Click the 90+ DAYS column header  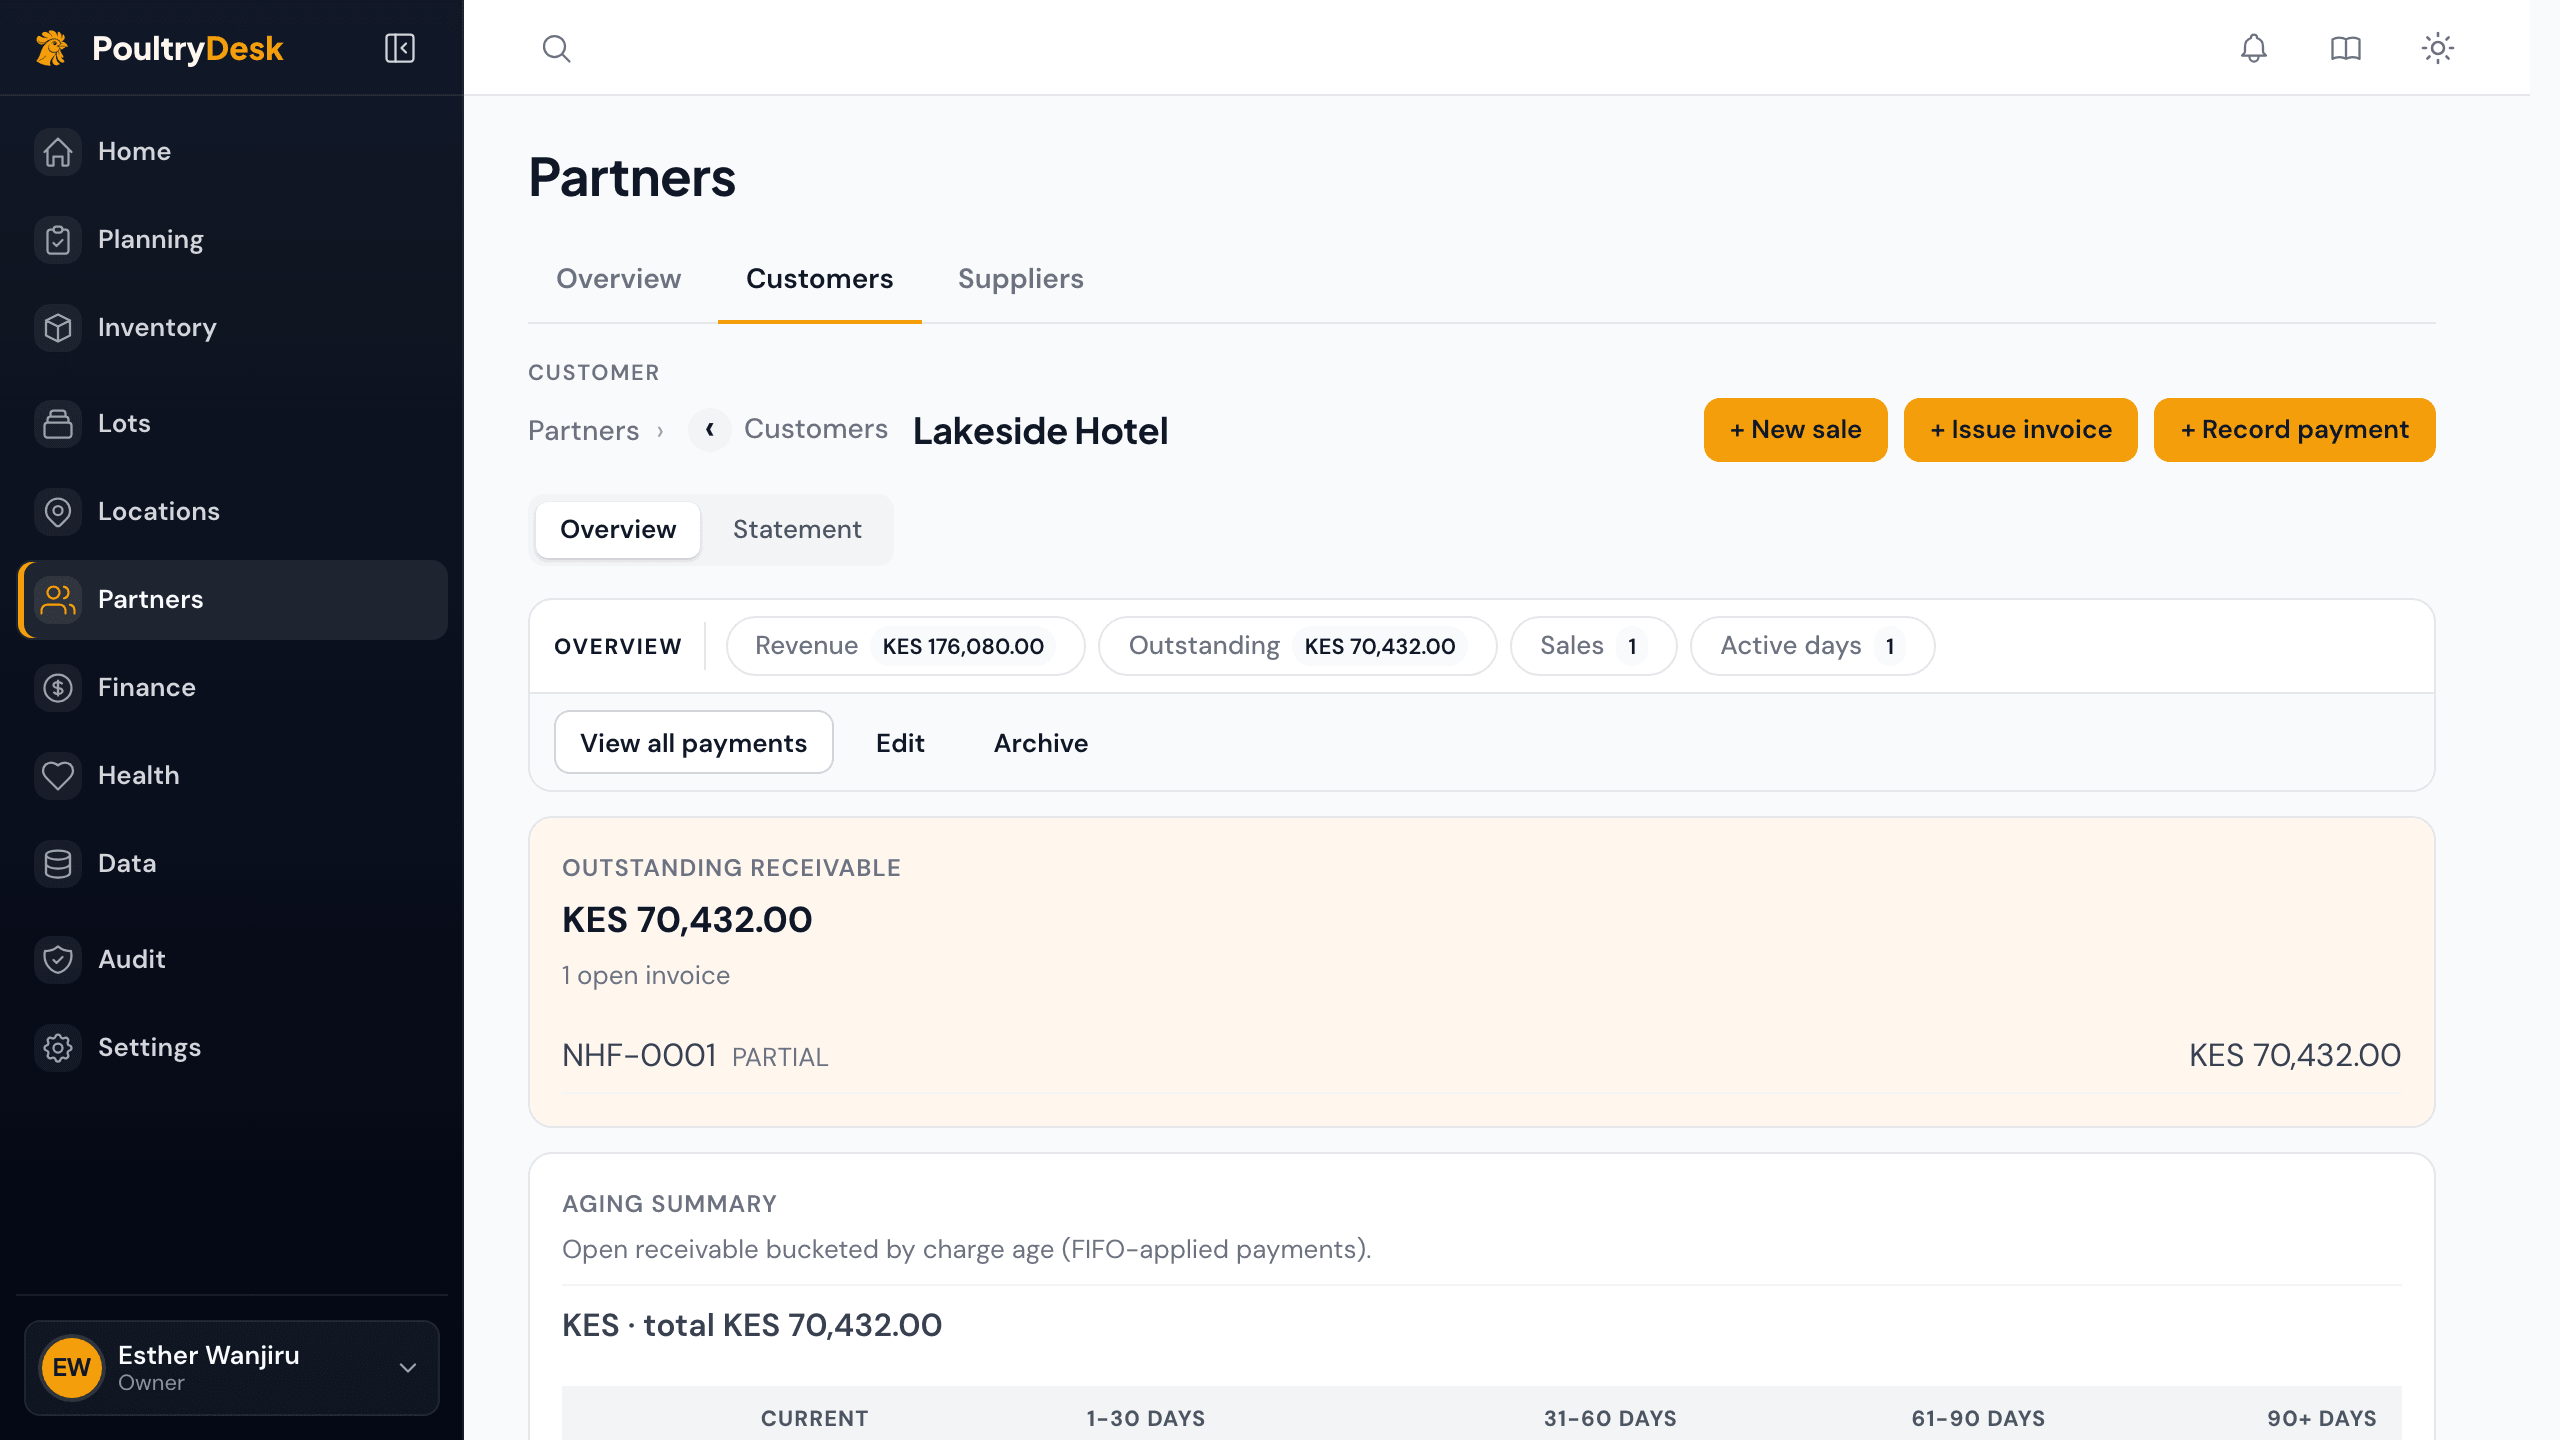click(x=2321, y=1418)
